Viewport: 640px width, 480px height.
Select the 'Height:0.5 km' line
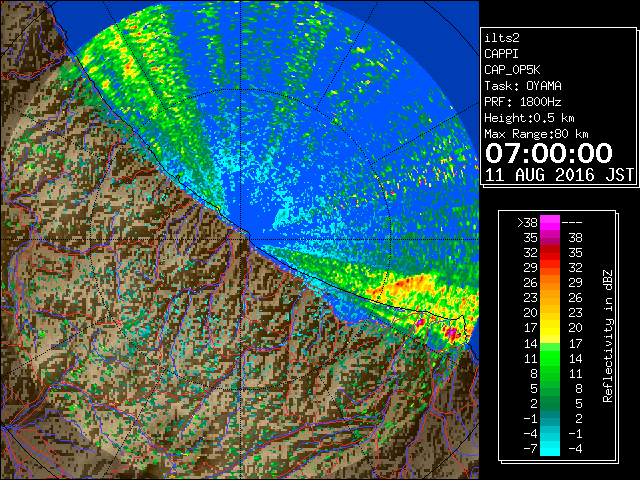pyautogui.click(x=529, y=118)
